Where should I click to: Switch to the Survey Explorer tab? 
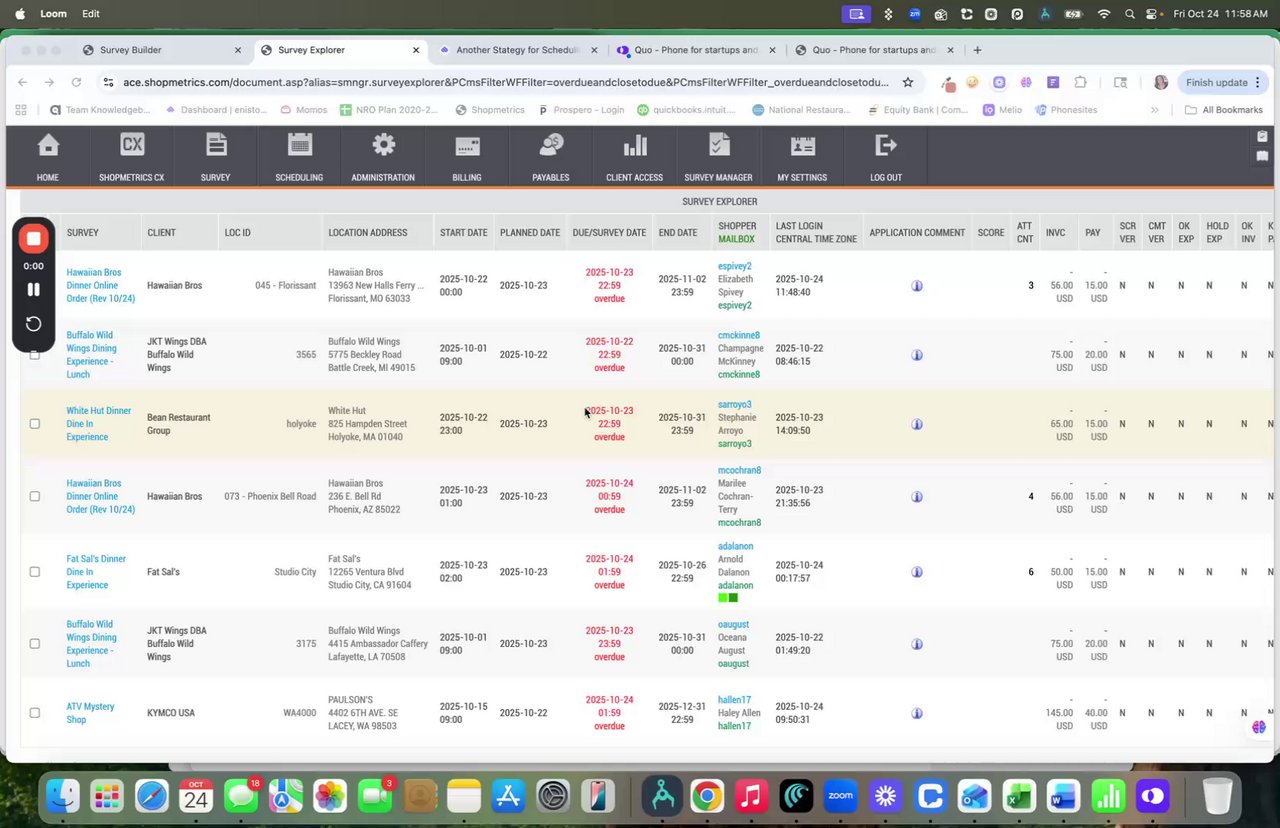[339, 50]
